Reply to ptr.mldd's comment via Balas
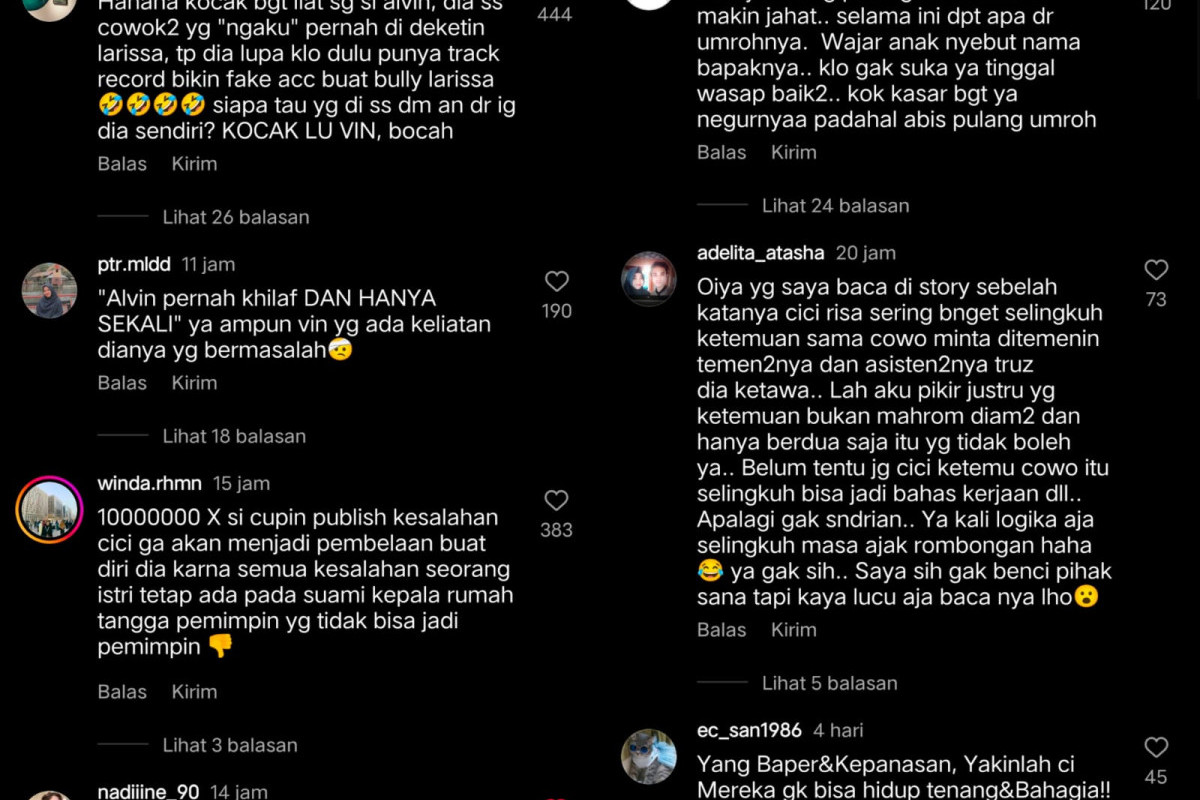The image size is (1200, 800). point(122,383)
